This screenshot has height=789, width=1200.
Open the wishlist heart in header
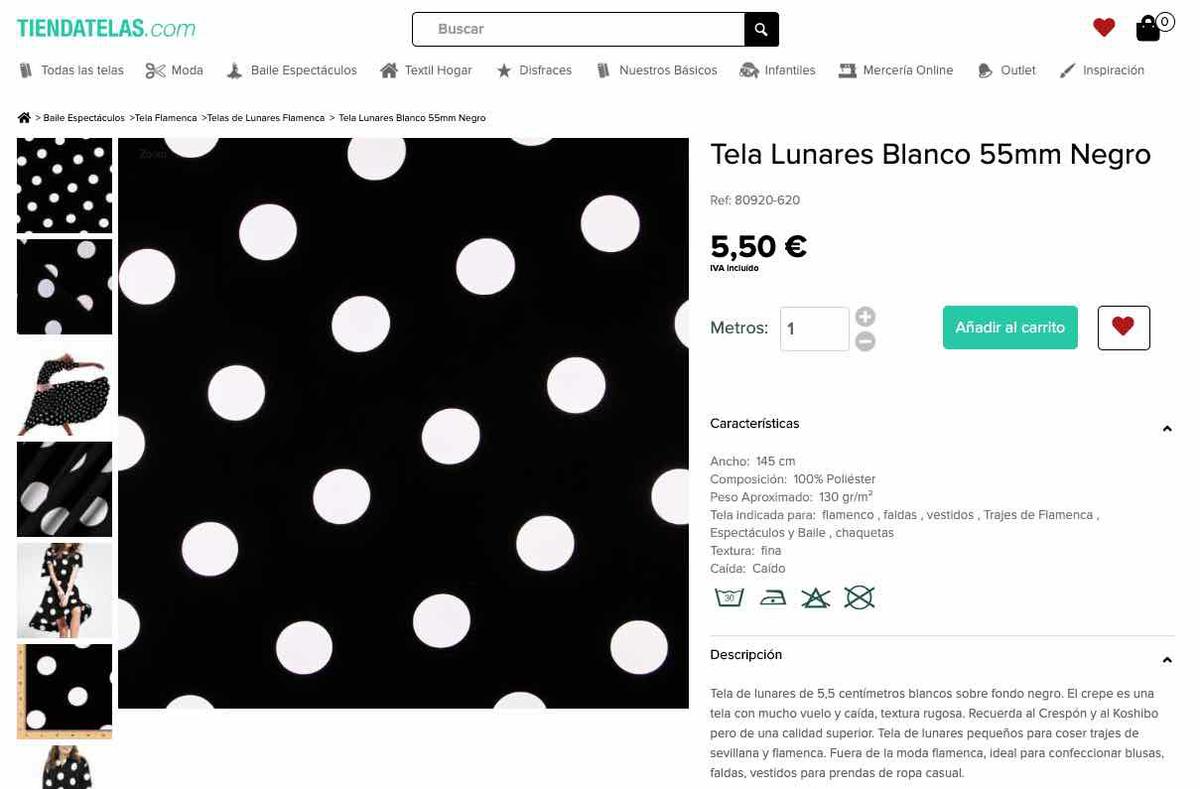[x=1104, y=28]
